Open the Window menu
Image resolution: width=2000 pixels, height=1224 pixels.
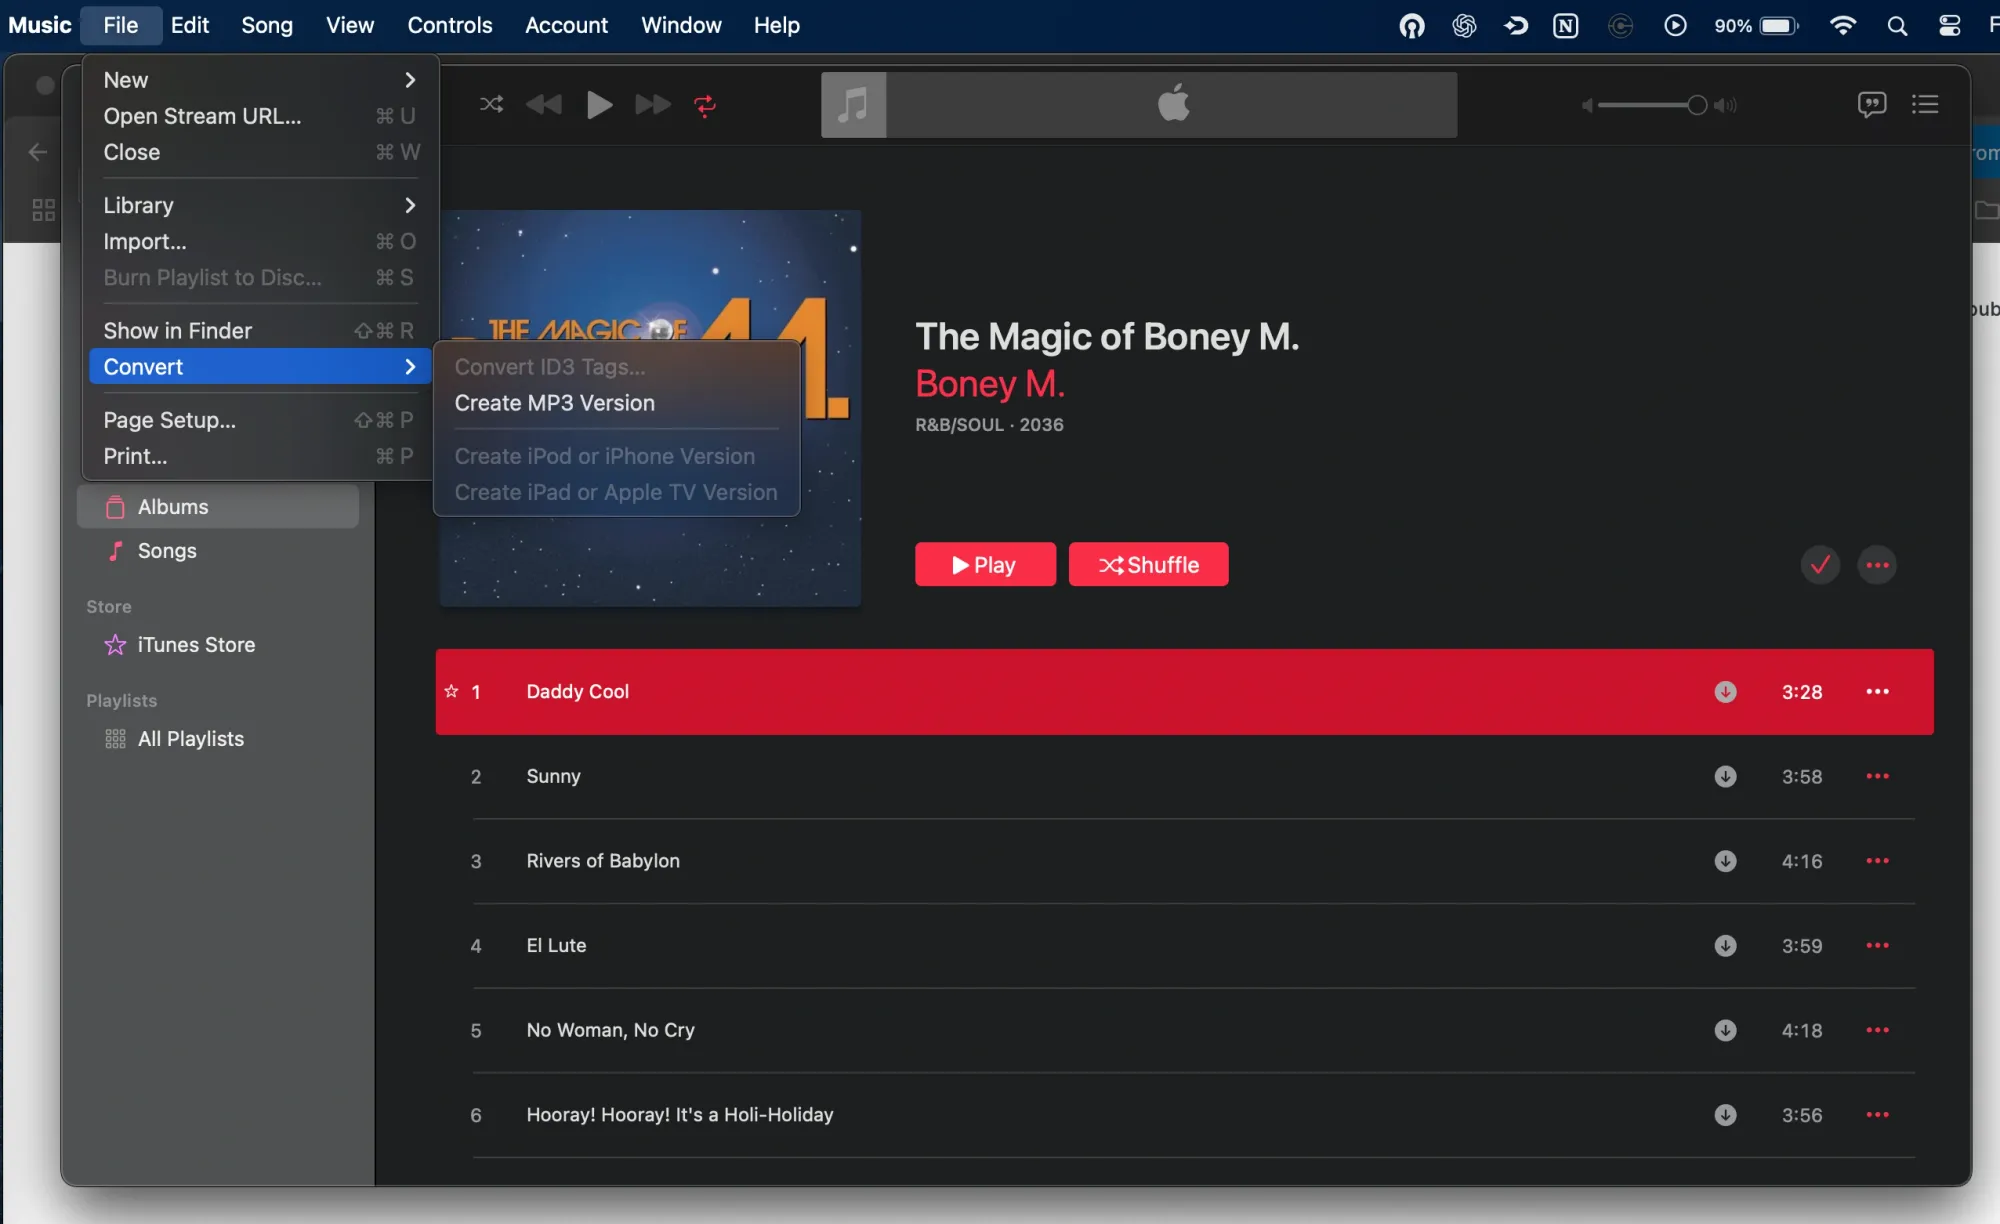pyautogui.click(x=681, y=25)
